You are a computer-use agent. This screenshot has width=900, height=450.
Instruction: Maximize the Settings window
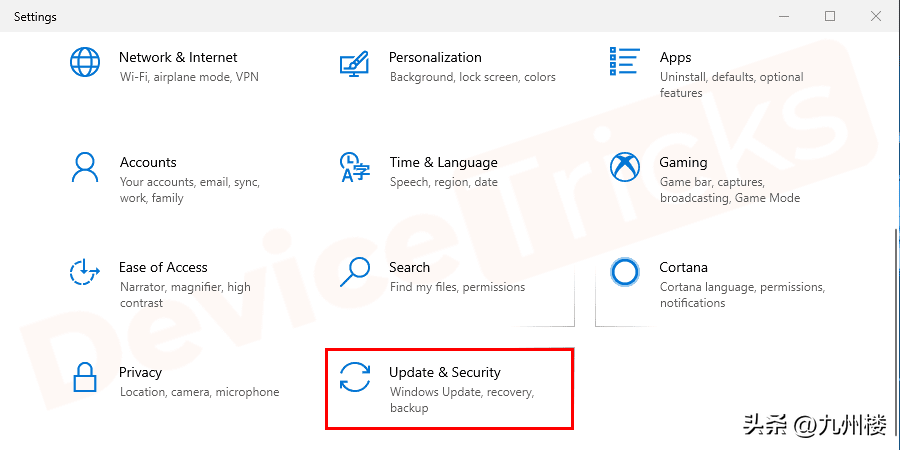[x=830, y=16]
